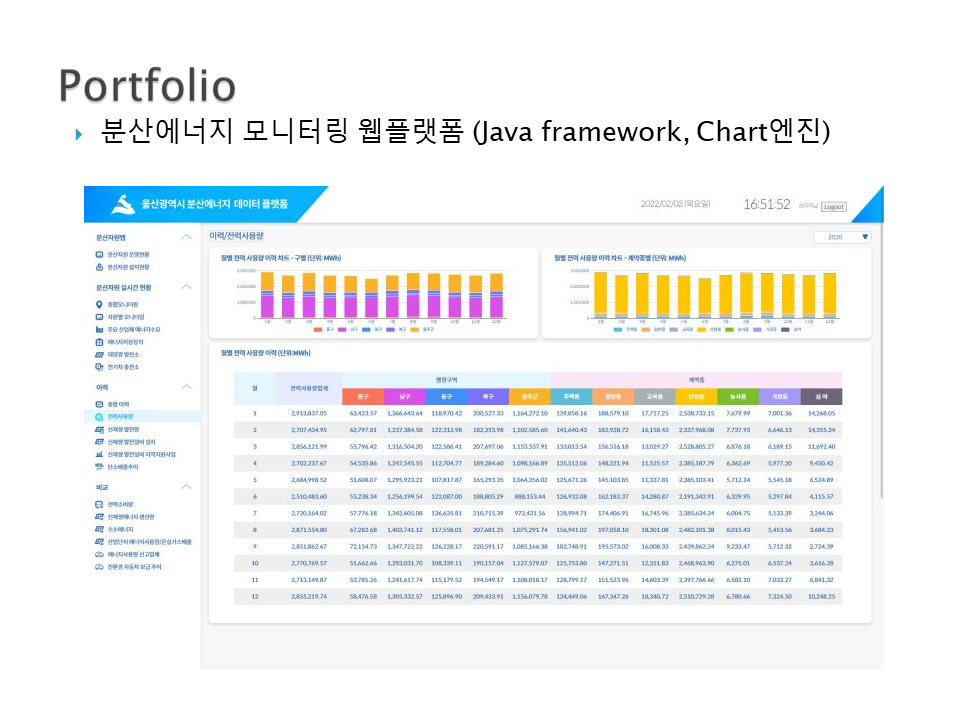
Task: Collapse the 비교 sidebar section
Action: (x=186, y=486)
